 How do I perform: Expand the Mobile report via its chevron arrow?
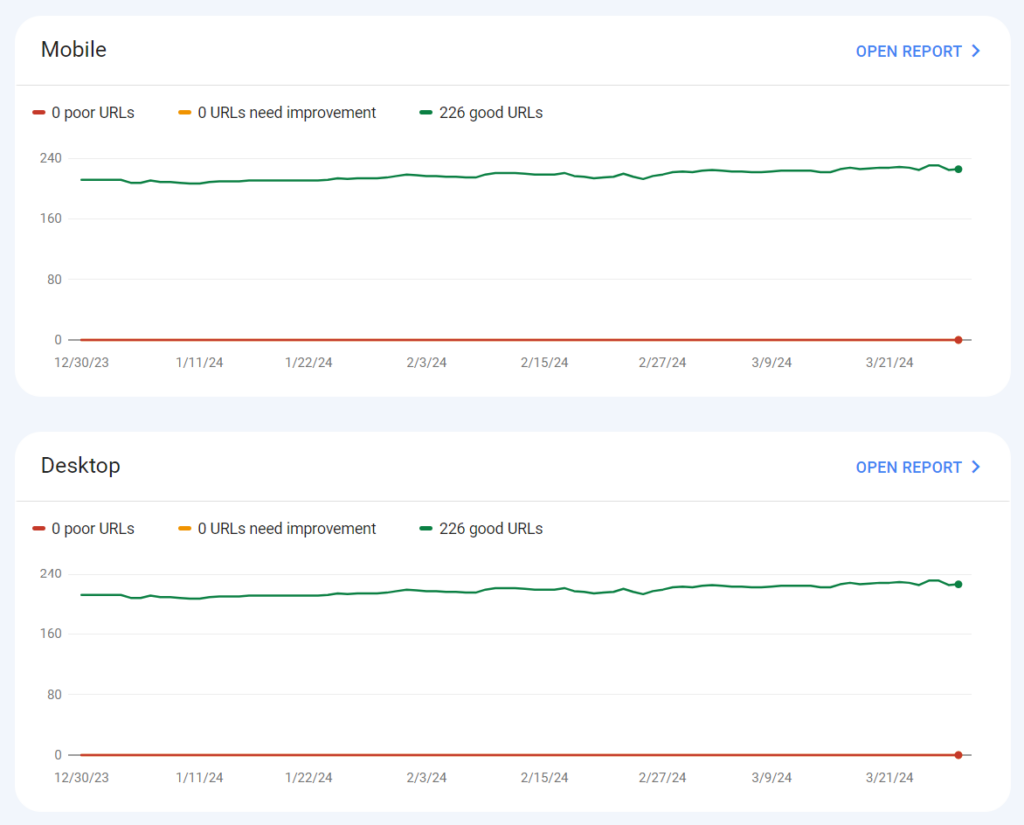974,51
